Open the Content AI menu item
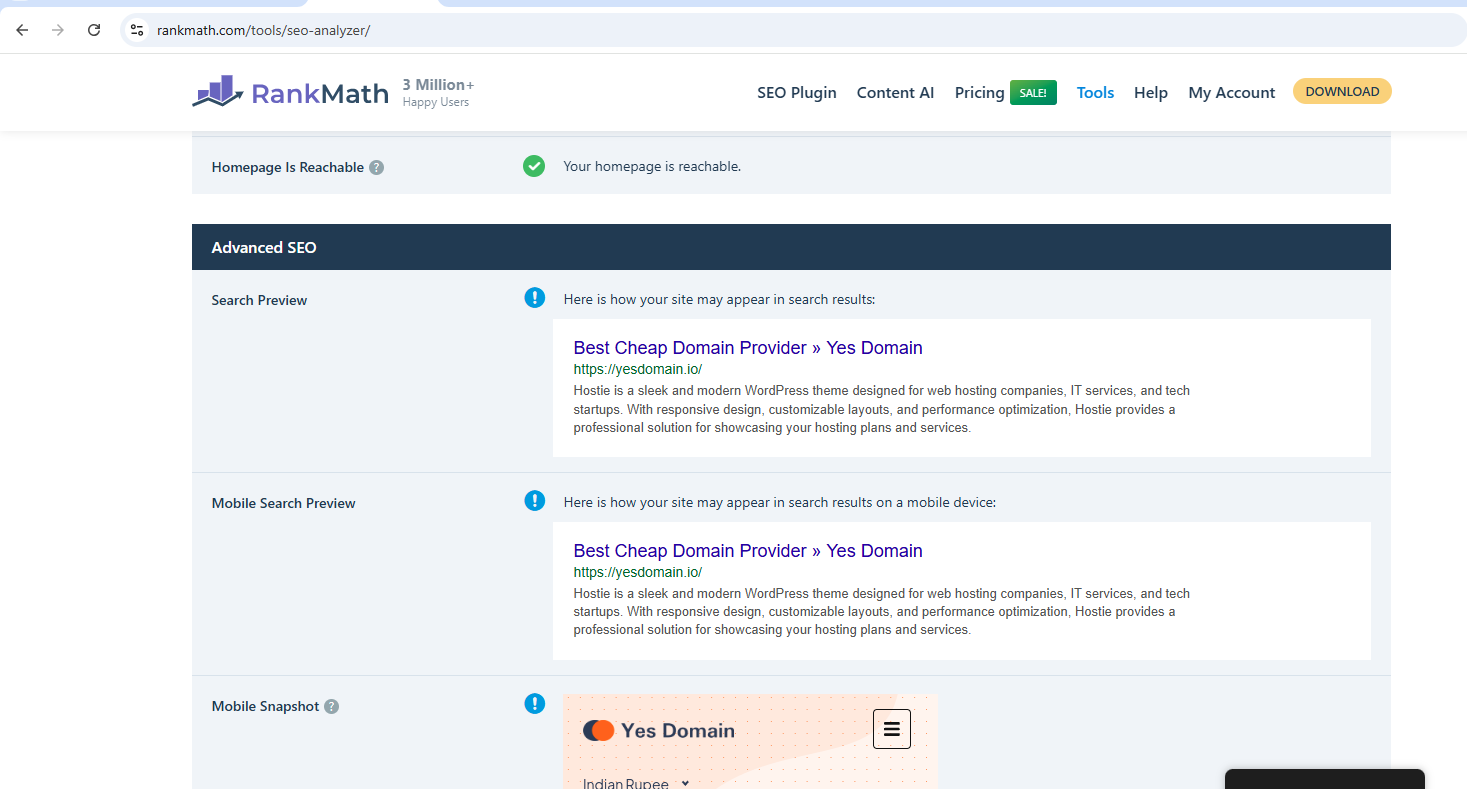Screen dimensions: 1467x789 coord(895,92)
